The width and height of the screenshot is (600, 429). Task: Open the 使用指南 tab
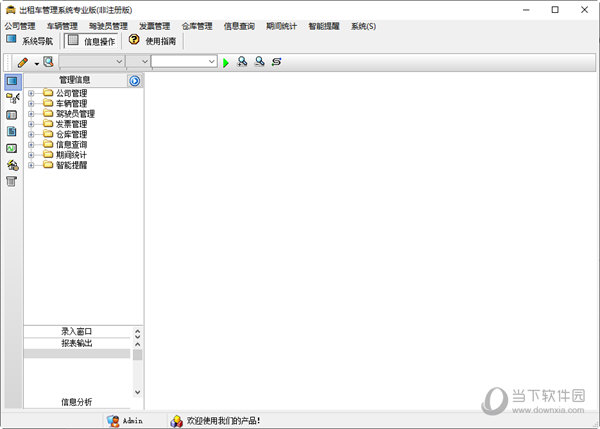click(156, 41)
